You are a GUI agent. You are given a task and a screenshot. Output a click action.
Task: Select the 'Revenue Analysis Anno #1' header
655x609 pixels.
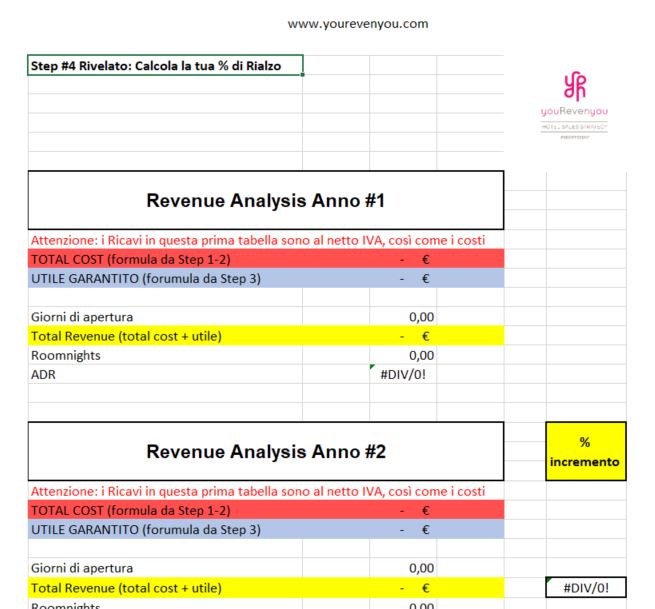265,200
